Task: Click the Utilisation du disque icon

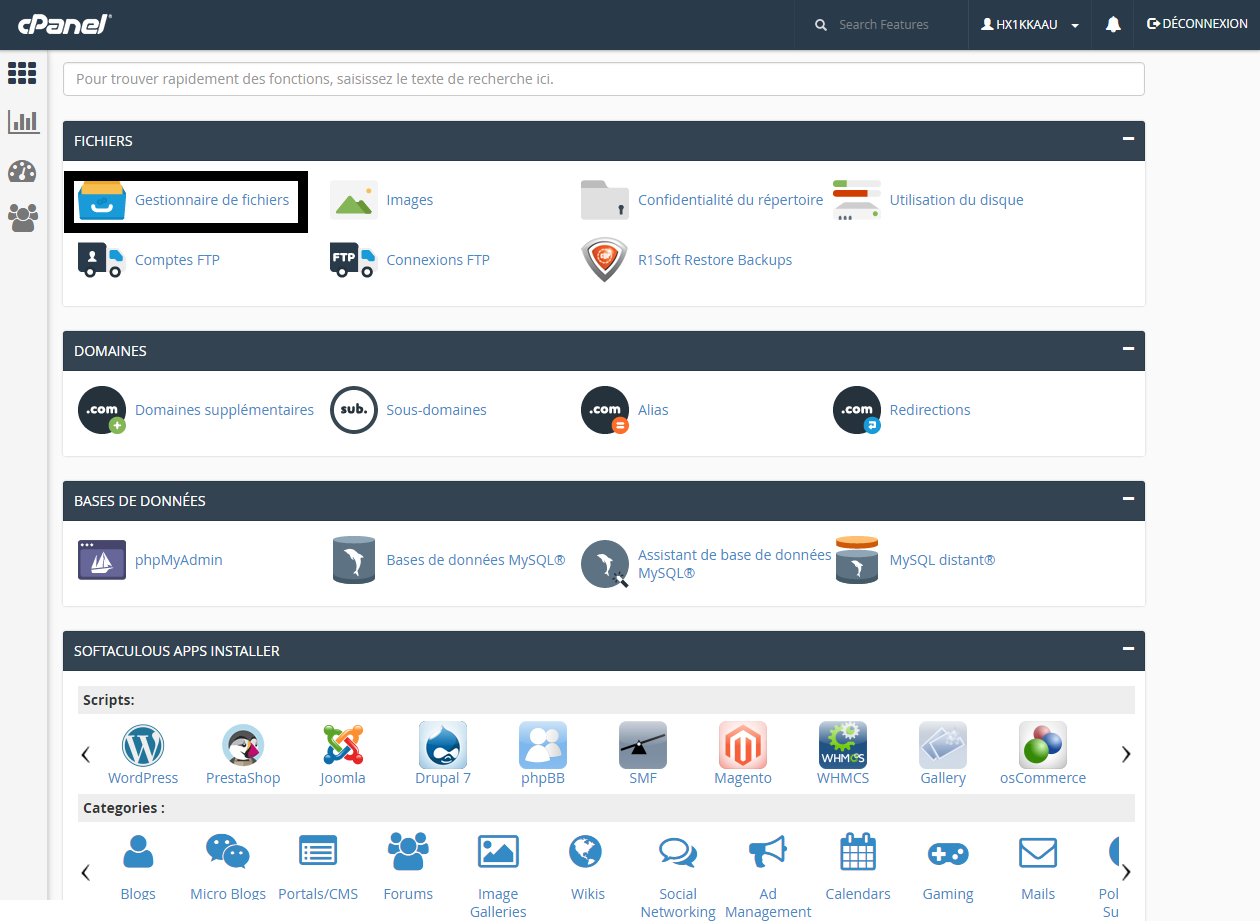Action: [857, 200]
